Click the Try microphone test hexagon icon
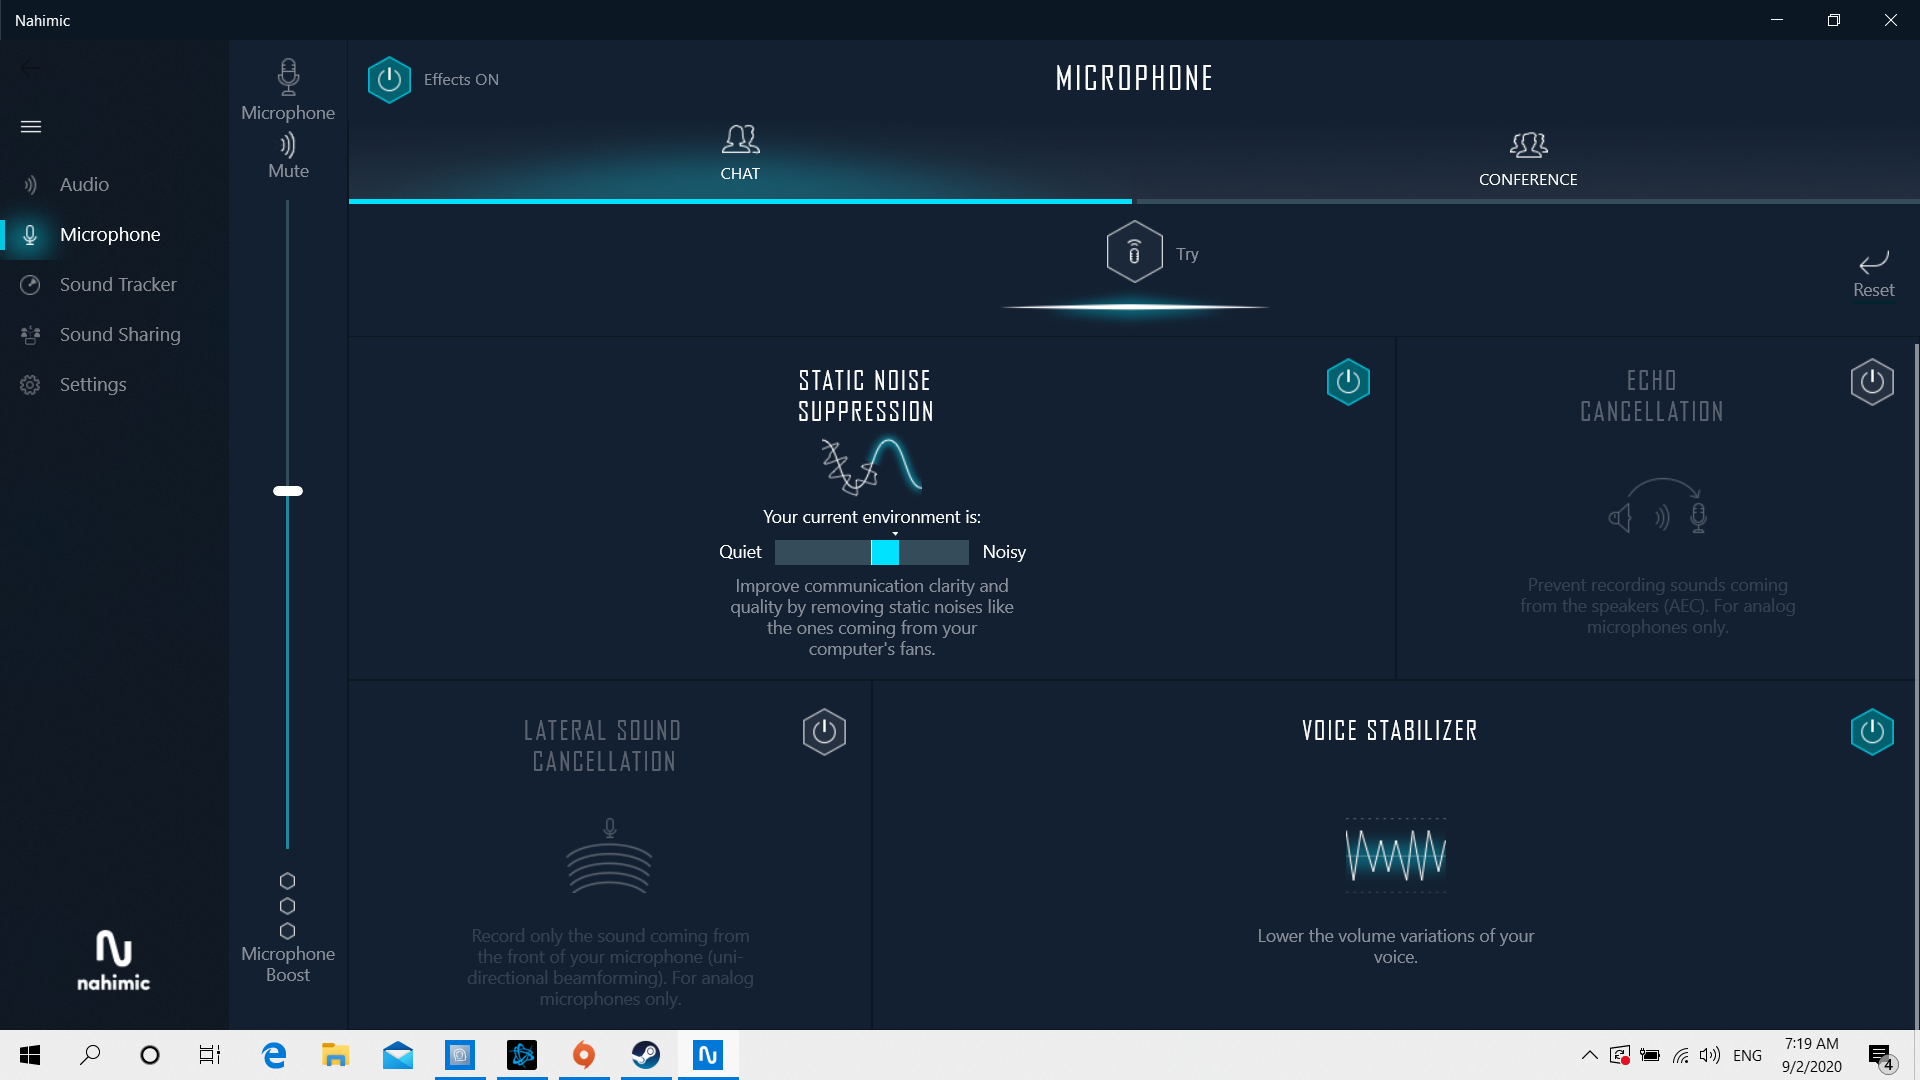This screenshot has height=1080, width=1920. click(x=1134, y=252)
